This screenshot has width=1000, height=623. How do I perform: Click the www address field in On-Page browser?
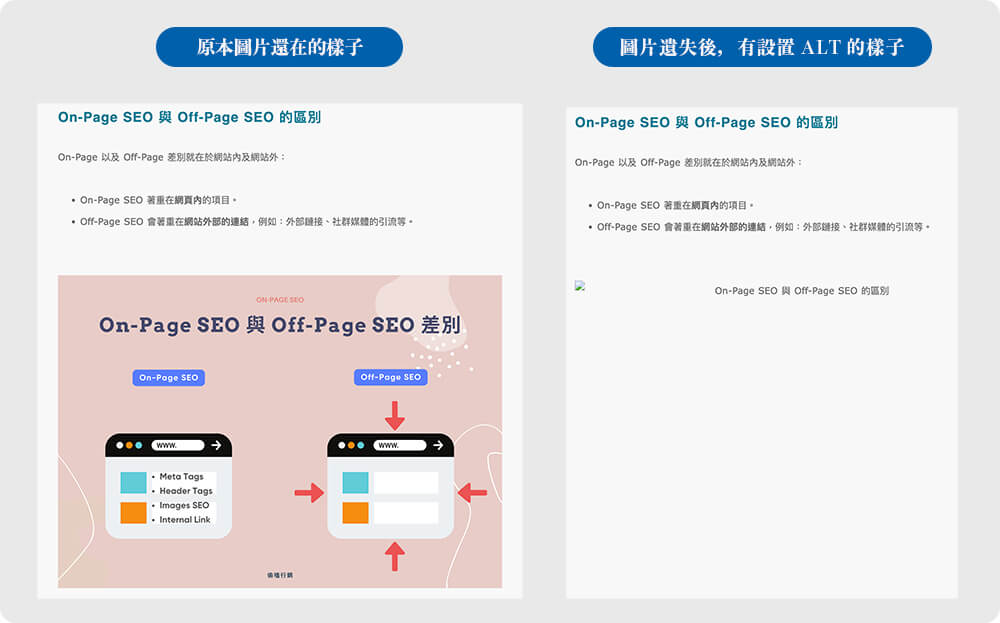point(177,445)
